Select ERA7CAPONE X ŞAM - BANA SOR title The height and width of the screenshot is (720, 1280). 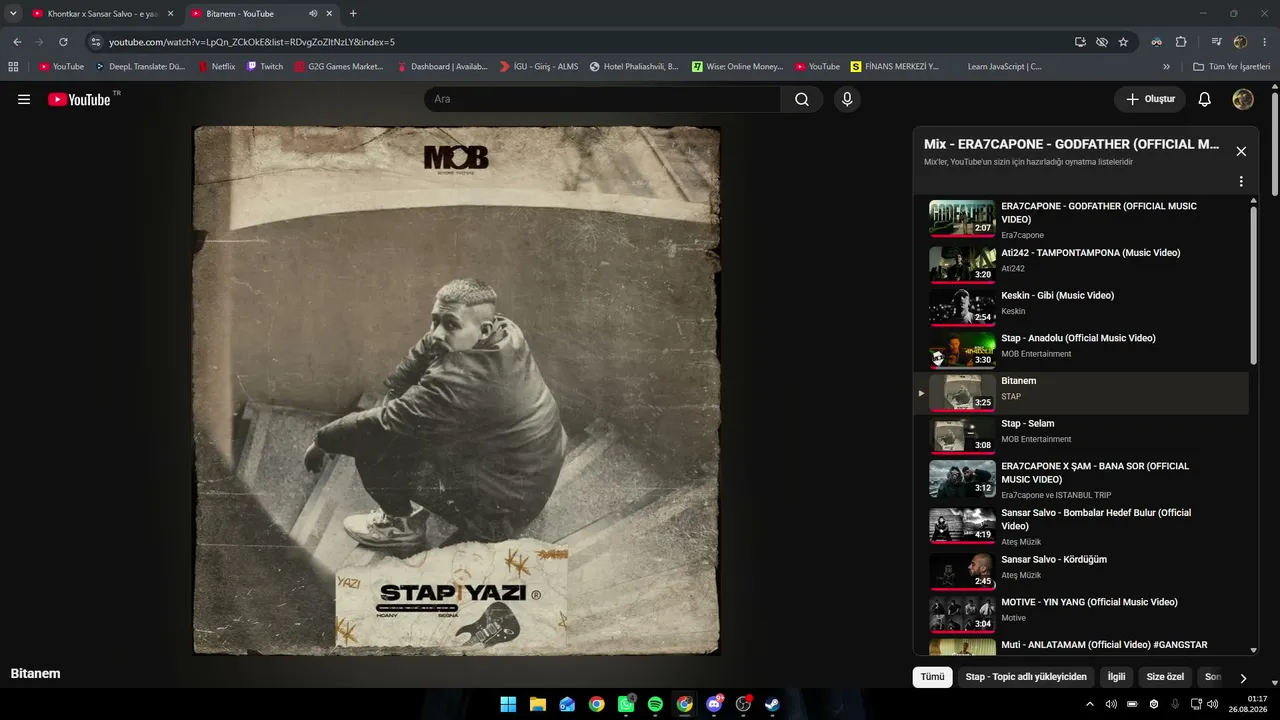pos(1095,473)
